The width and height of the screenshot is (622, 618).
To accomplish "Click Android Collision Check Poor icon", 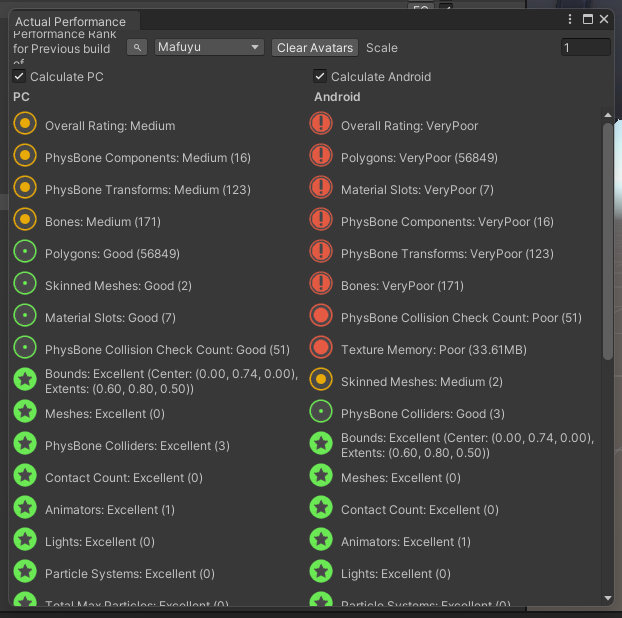I will [321, 315].
